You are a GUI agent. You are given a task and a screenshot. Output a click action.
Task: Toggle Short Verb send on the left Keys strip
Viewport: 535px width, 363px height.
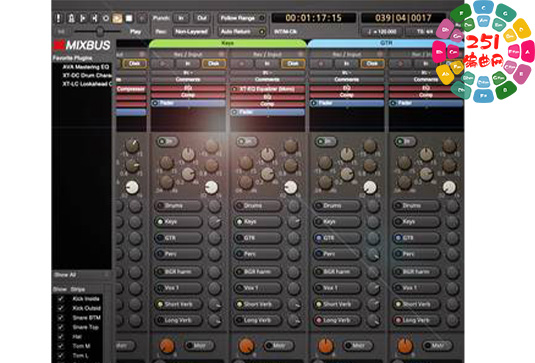pyautogui.click(x=178, y=304)
